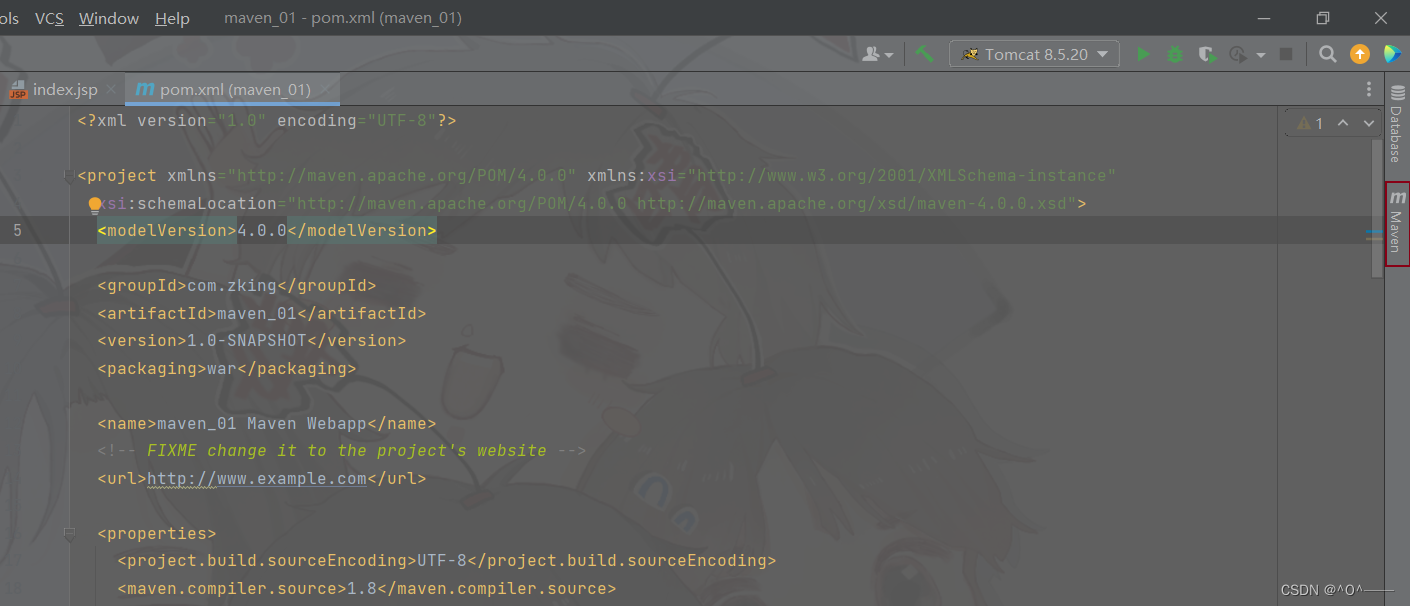Image resolution: width=1410 pixels, height=606 pixels.
Task: Click the groupId value com.zking
Action: click(232, 286)
